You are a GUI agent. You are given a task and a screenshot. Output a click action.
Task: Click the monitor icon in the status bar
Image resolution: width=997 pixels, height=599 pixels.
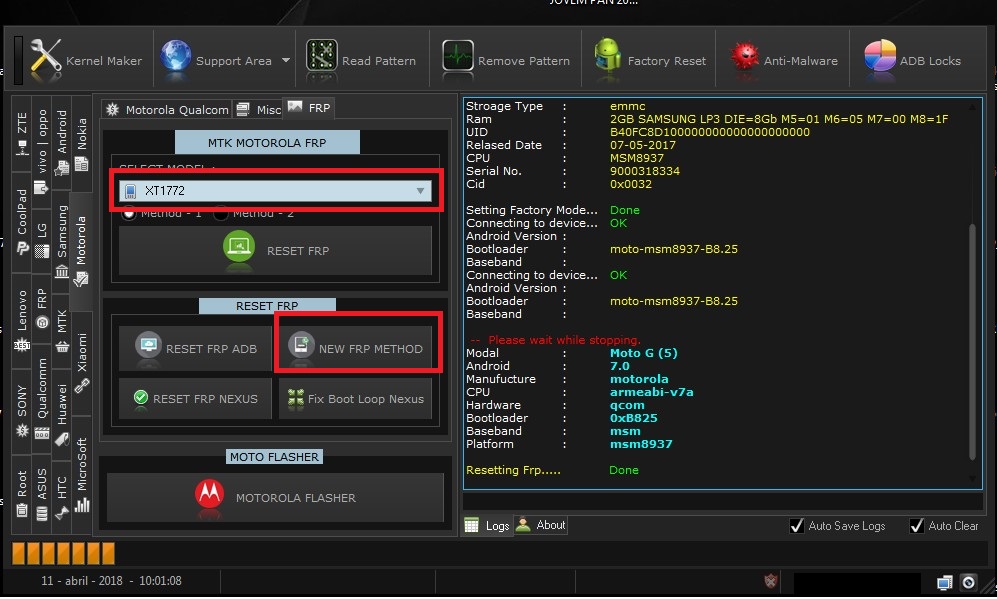[x=945, y=582]
